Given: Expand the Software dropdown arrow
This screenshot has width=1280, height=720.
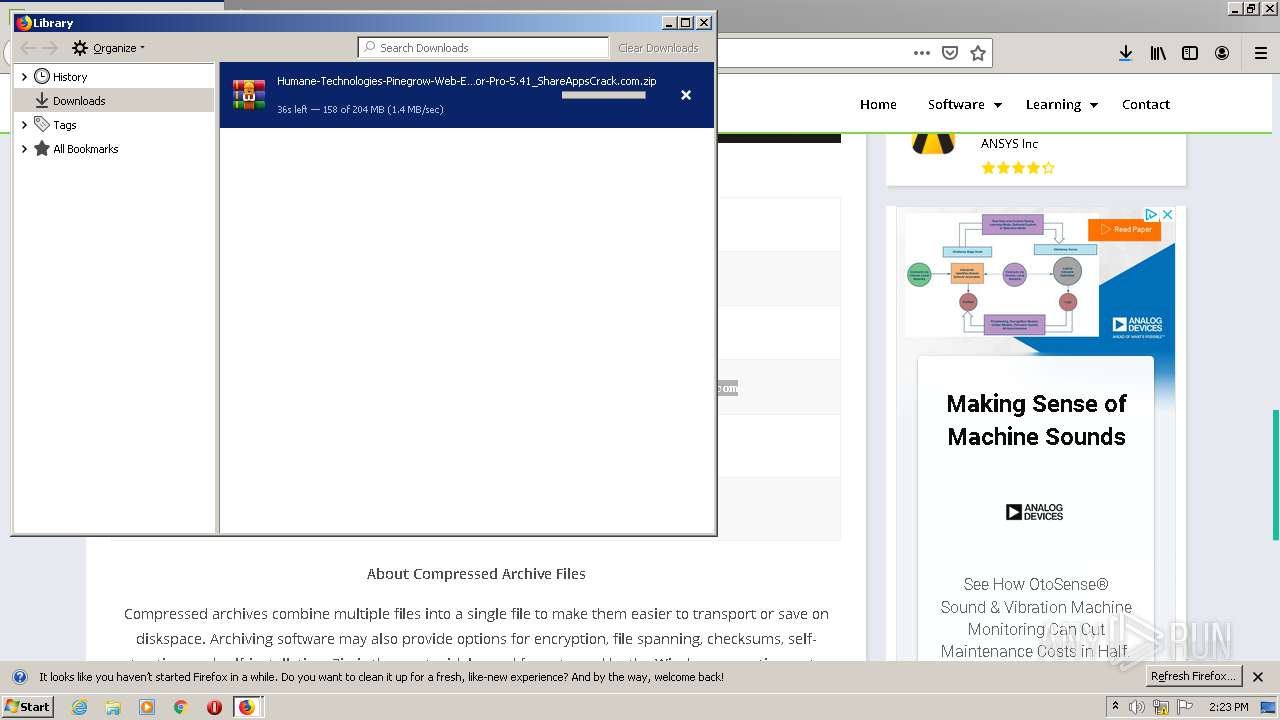Looking at the screenshot, I should [996, 105].
